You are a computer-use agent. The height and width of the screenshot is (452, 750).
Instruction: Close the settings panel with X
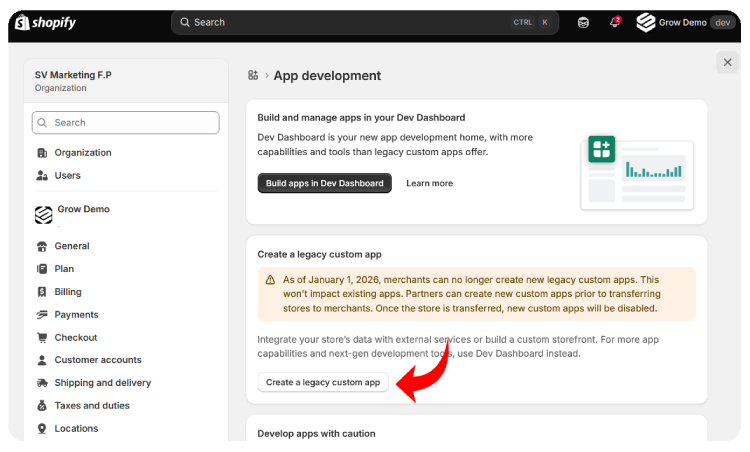coord(728,62)
